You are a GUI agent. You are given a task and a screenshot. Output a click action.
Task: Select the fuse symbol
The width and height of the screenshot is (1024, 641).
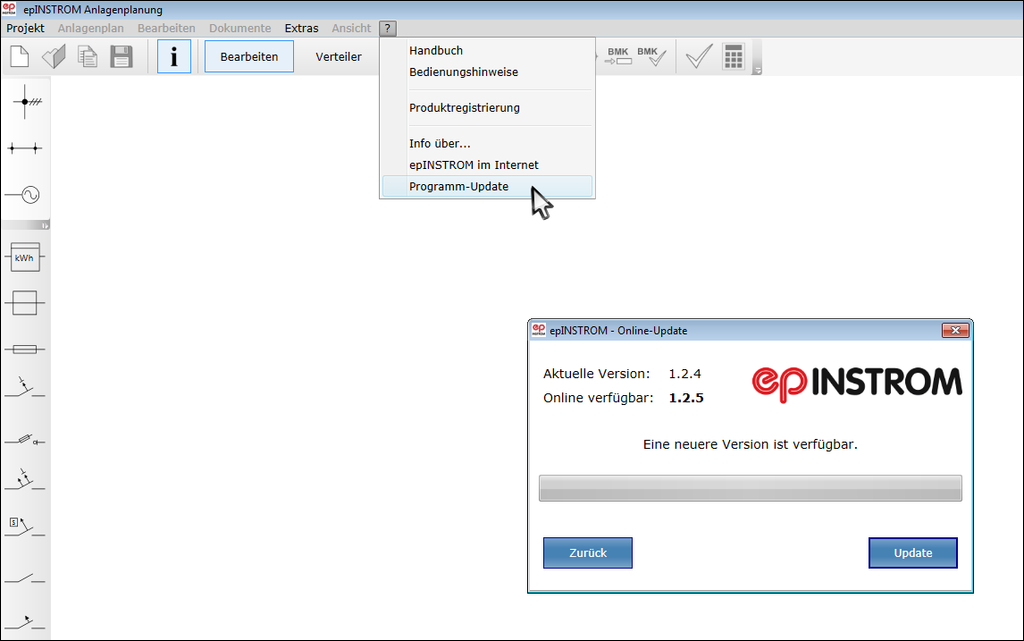(x=25, y=349)
